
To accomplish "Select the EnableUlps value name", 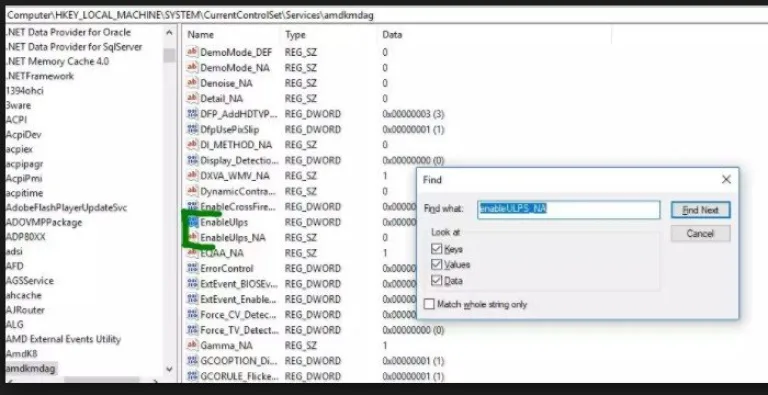I will click(224, 222).
